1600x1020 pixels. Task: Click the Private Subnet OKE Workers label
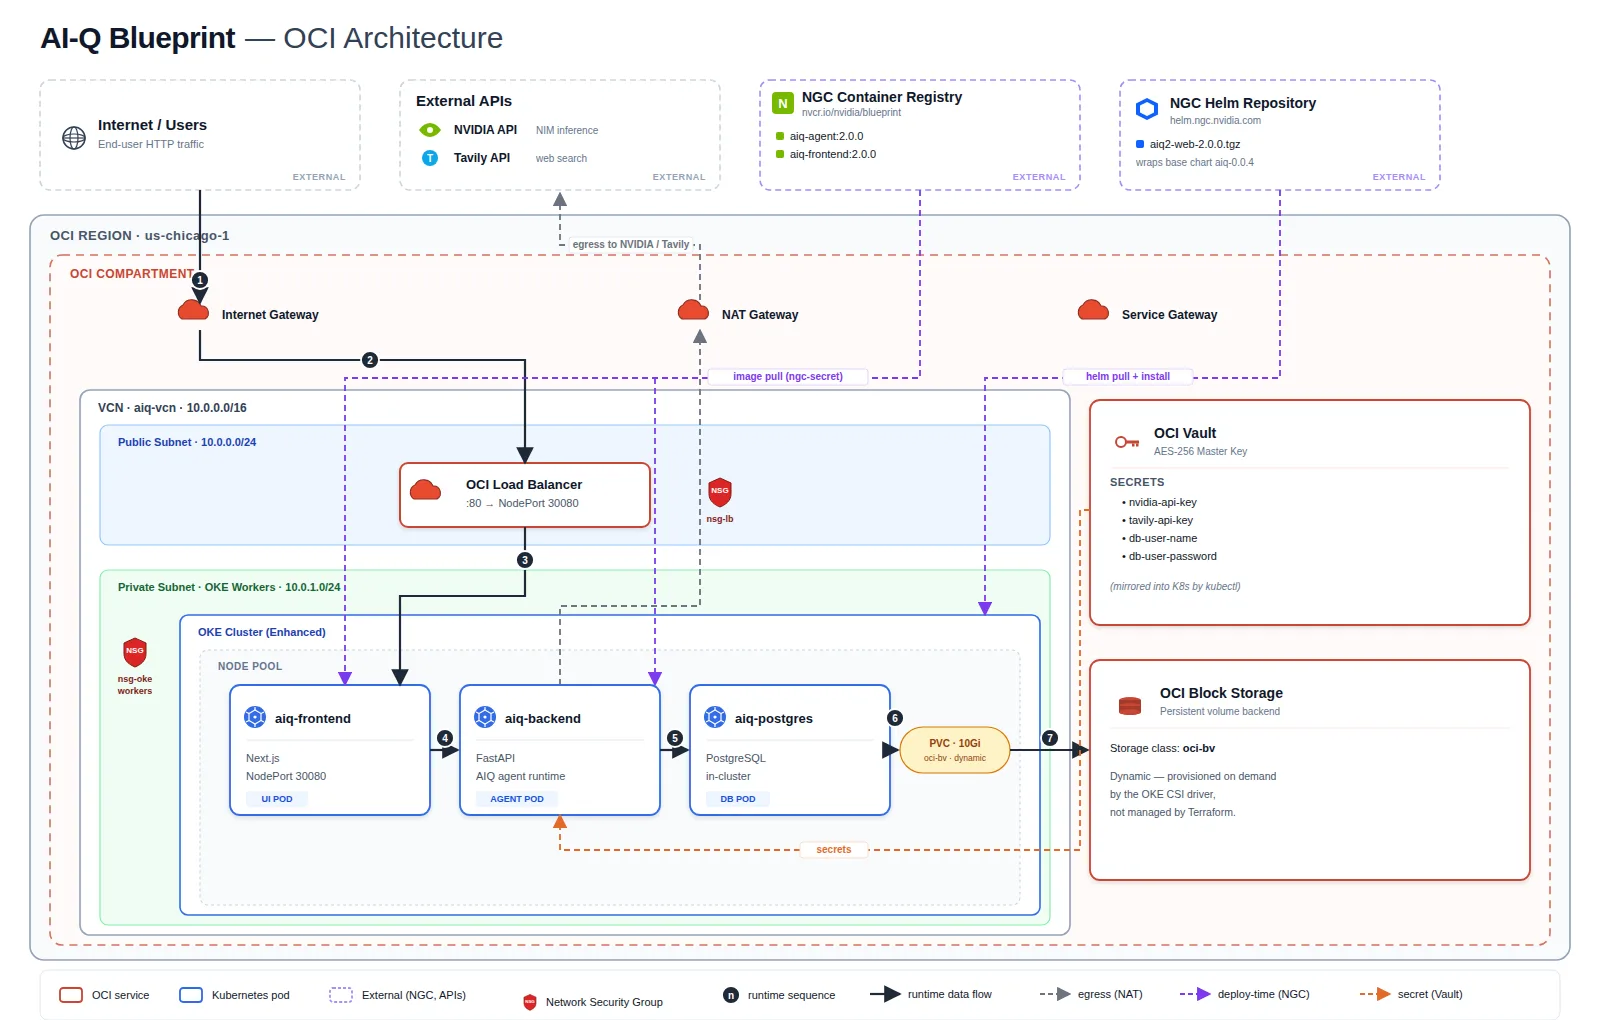tap(229, 587)
